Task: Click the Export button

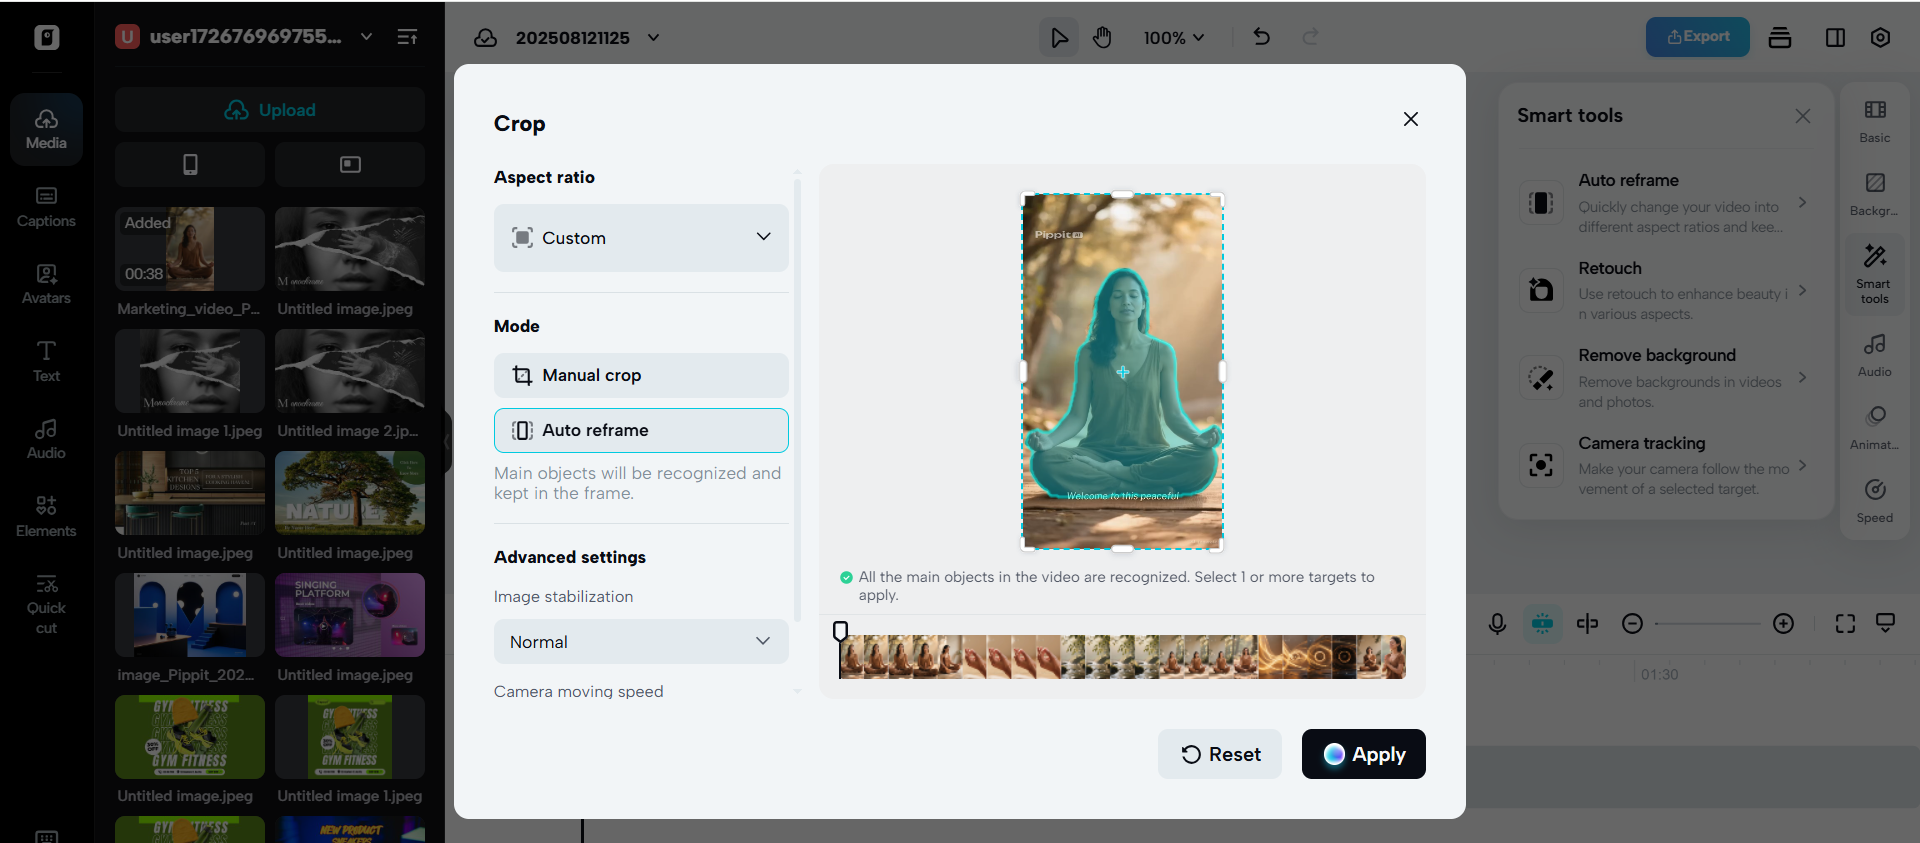Action: pyautogui.click(x=1698, y=37)
